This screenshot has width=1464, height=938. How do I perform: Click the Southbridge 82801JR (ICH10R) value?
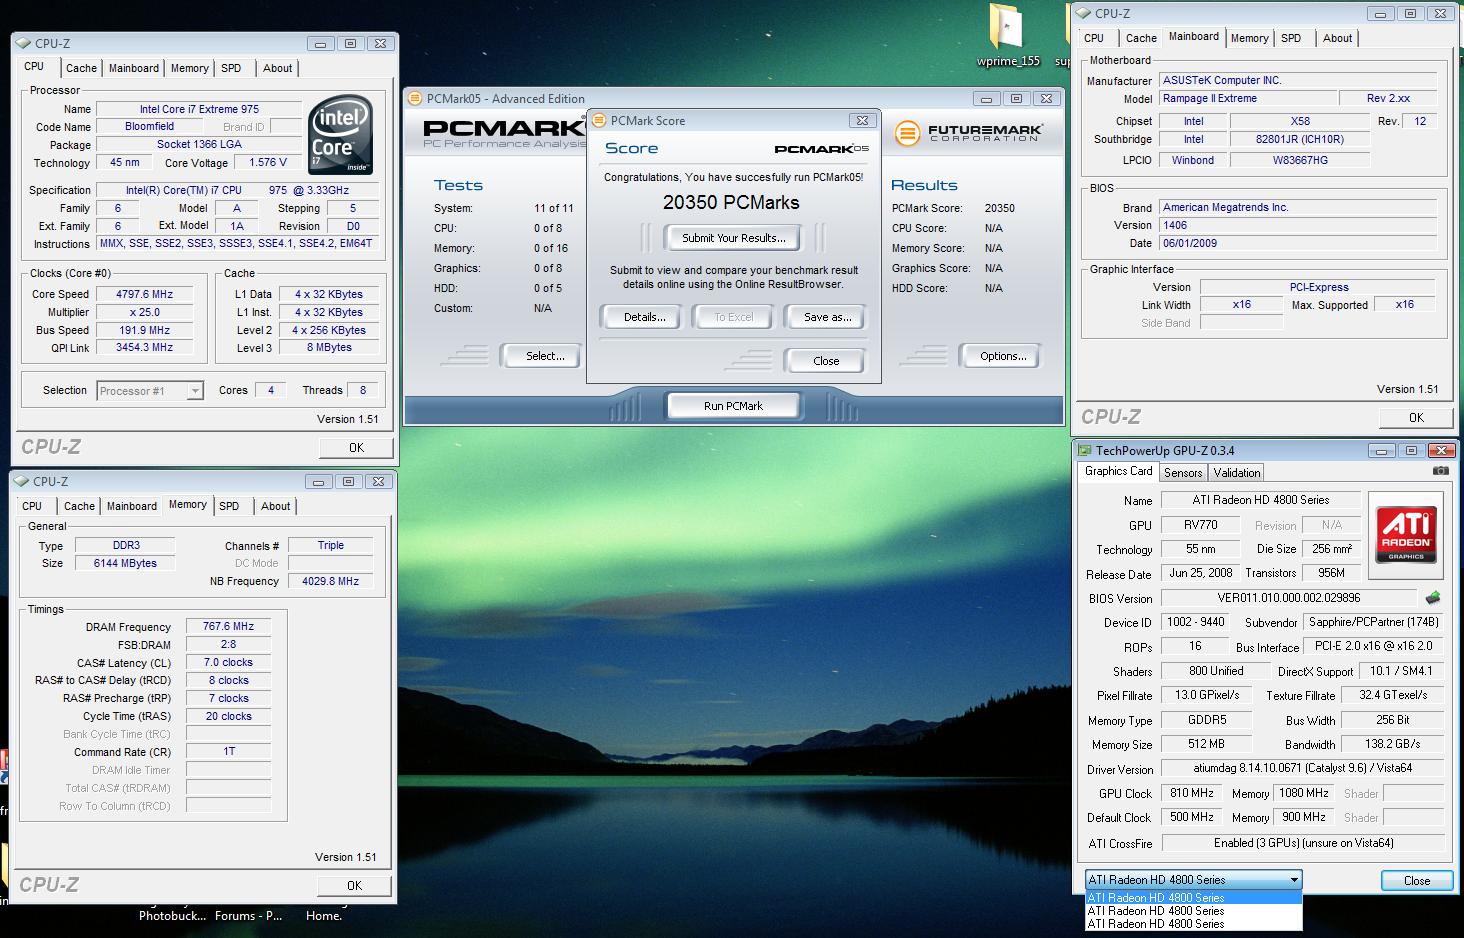1300,139
